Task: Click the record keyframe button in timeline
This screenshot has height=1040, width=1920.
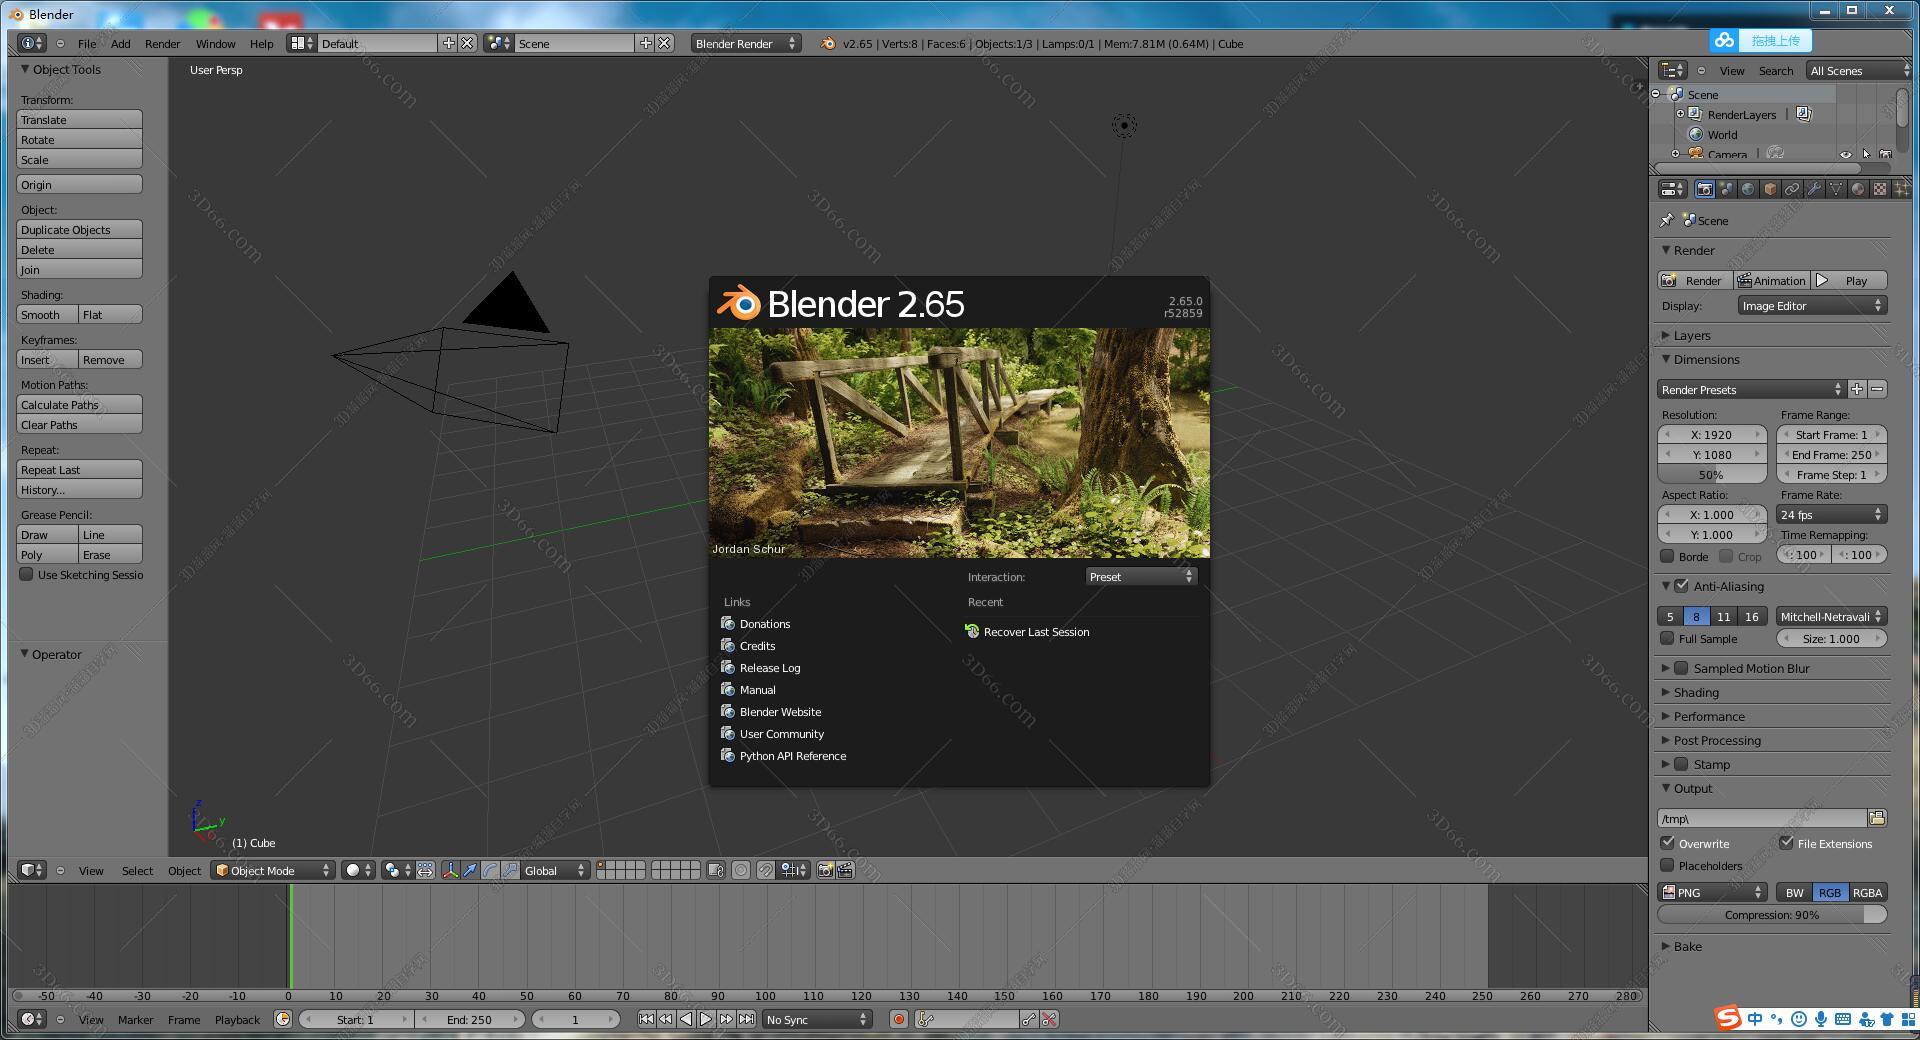Action: [x=898, y=1019]
